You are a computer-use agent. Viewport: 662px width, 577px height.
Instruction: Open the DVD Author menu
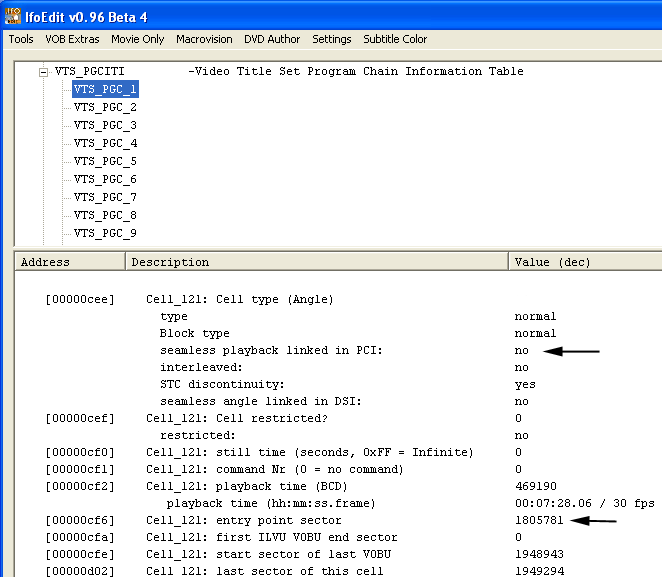(272, 40)
